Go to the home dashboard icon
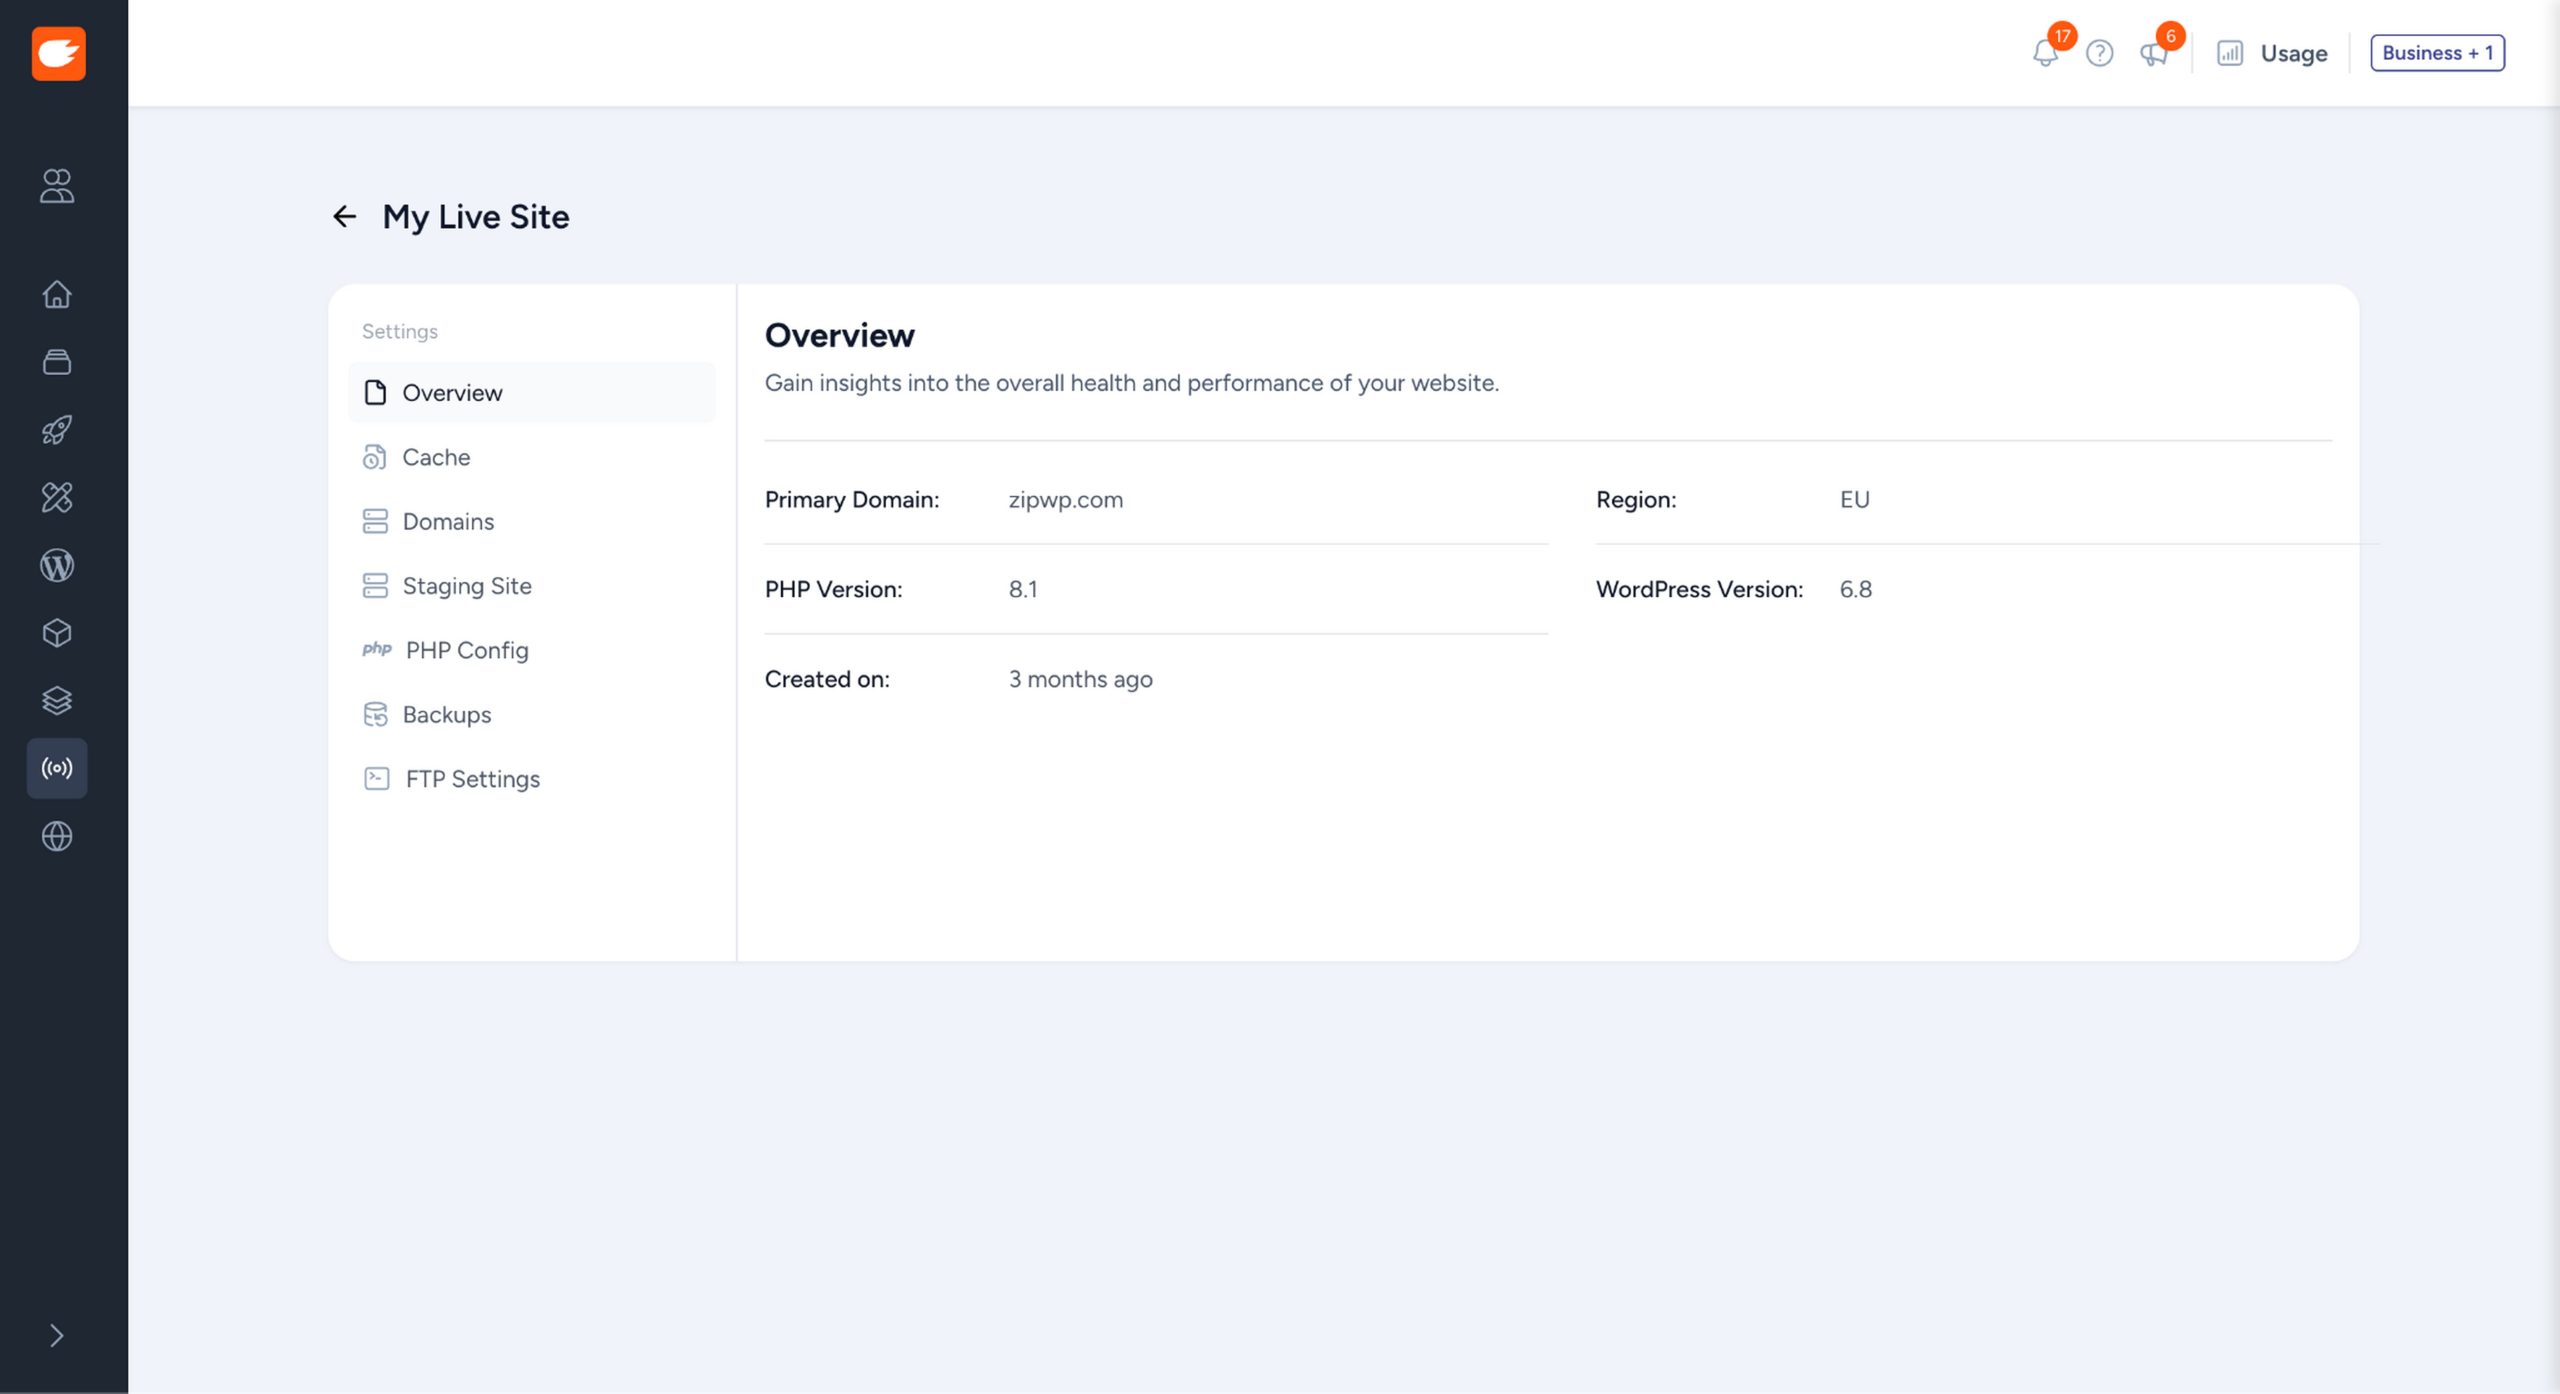This screenshot has width=2560, height=1394. [x=57, y=294]
